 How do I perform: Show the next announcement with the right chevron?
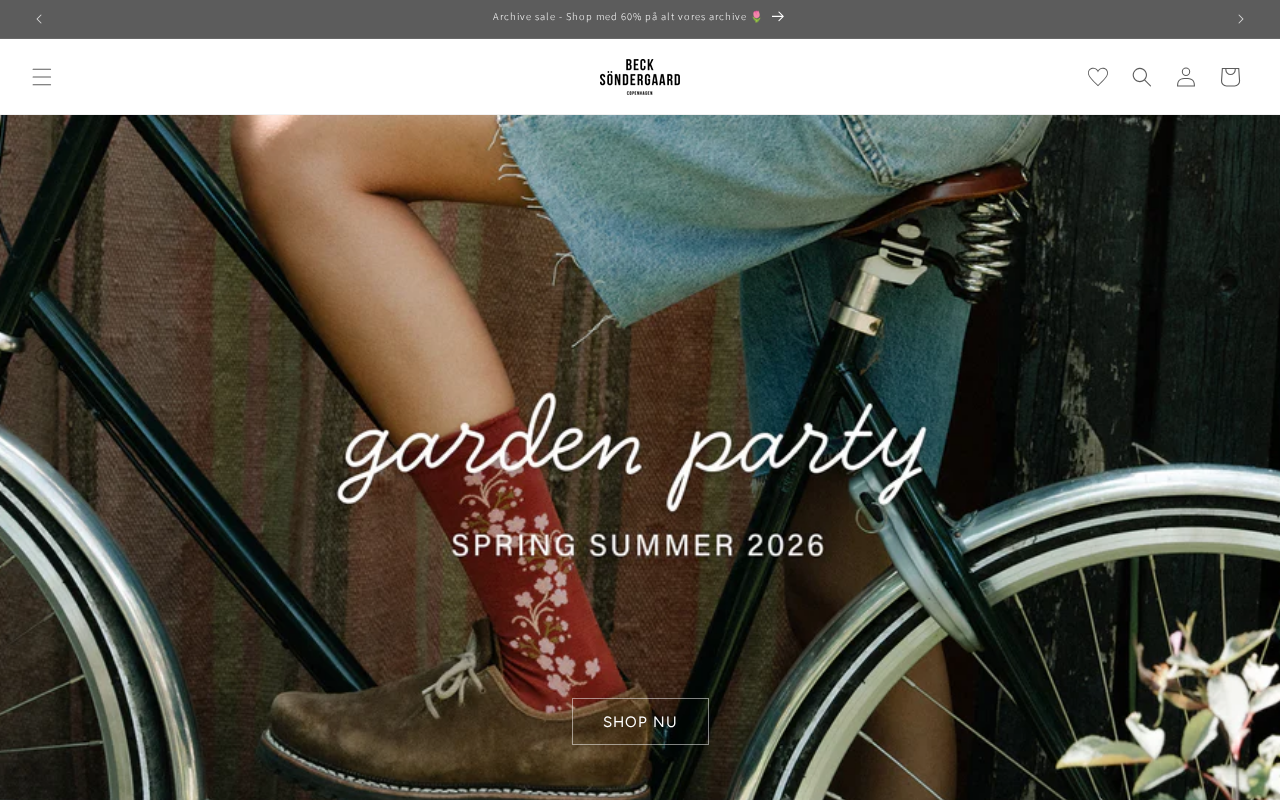[x=1241, y=19]
